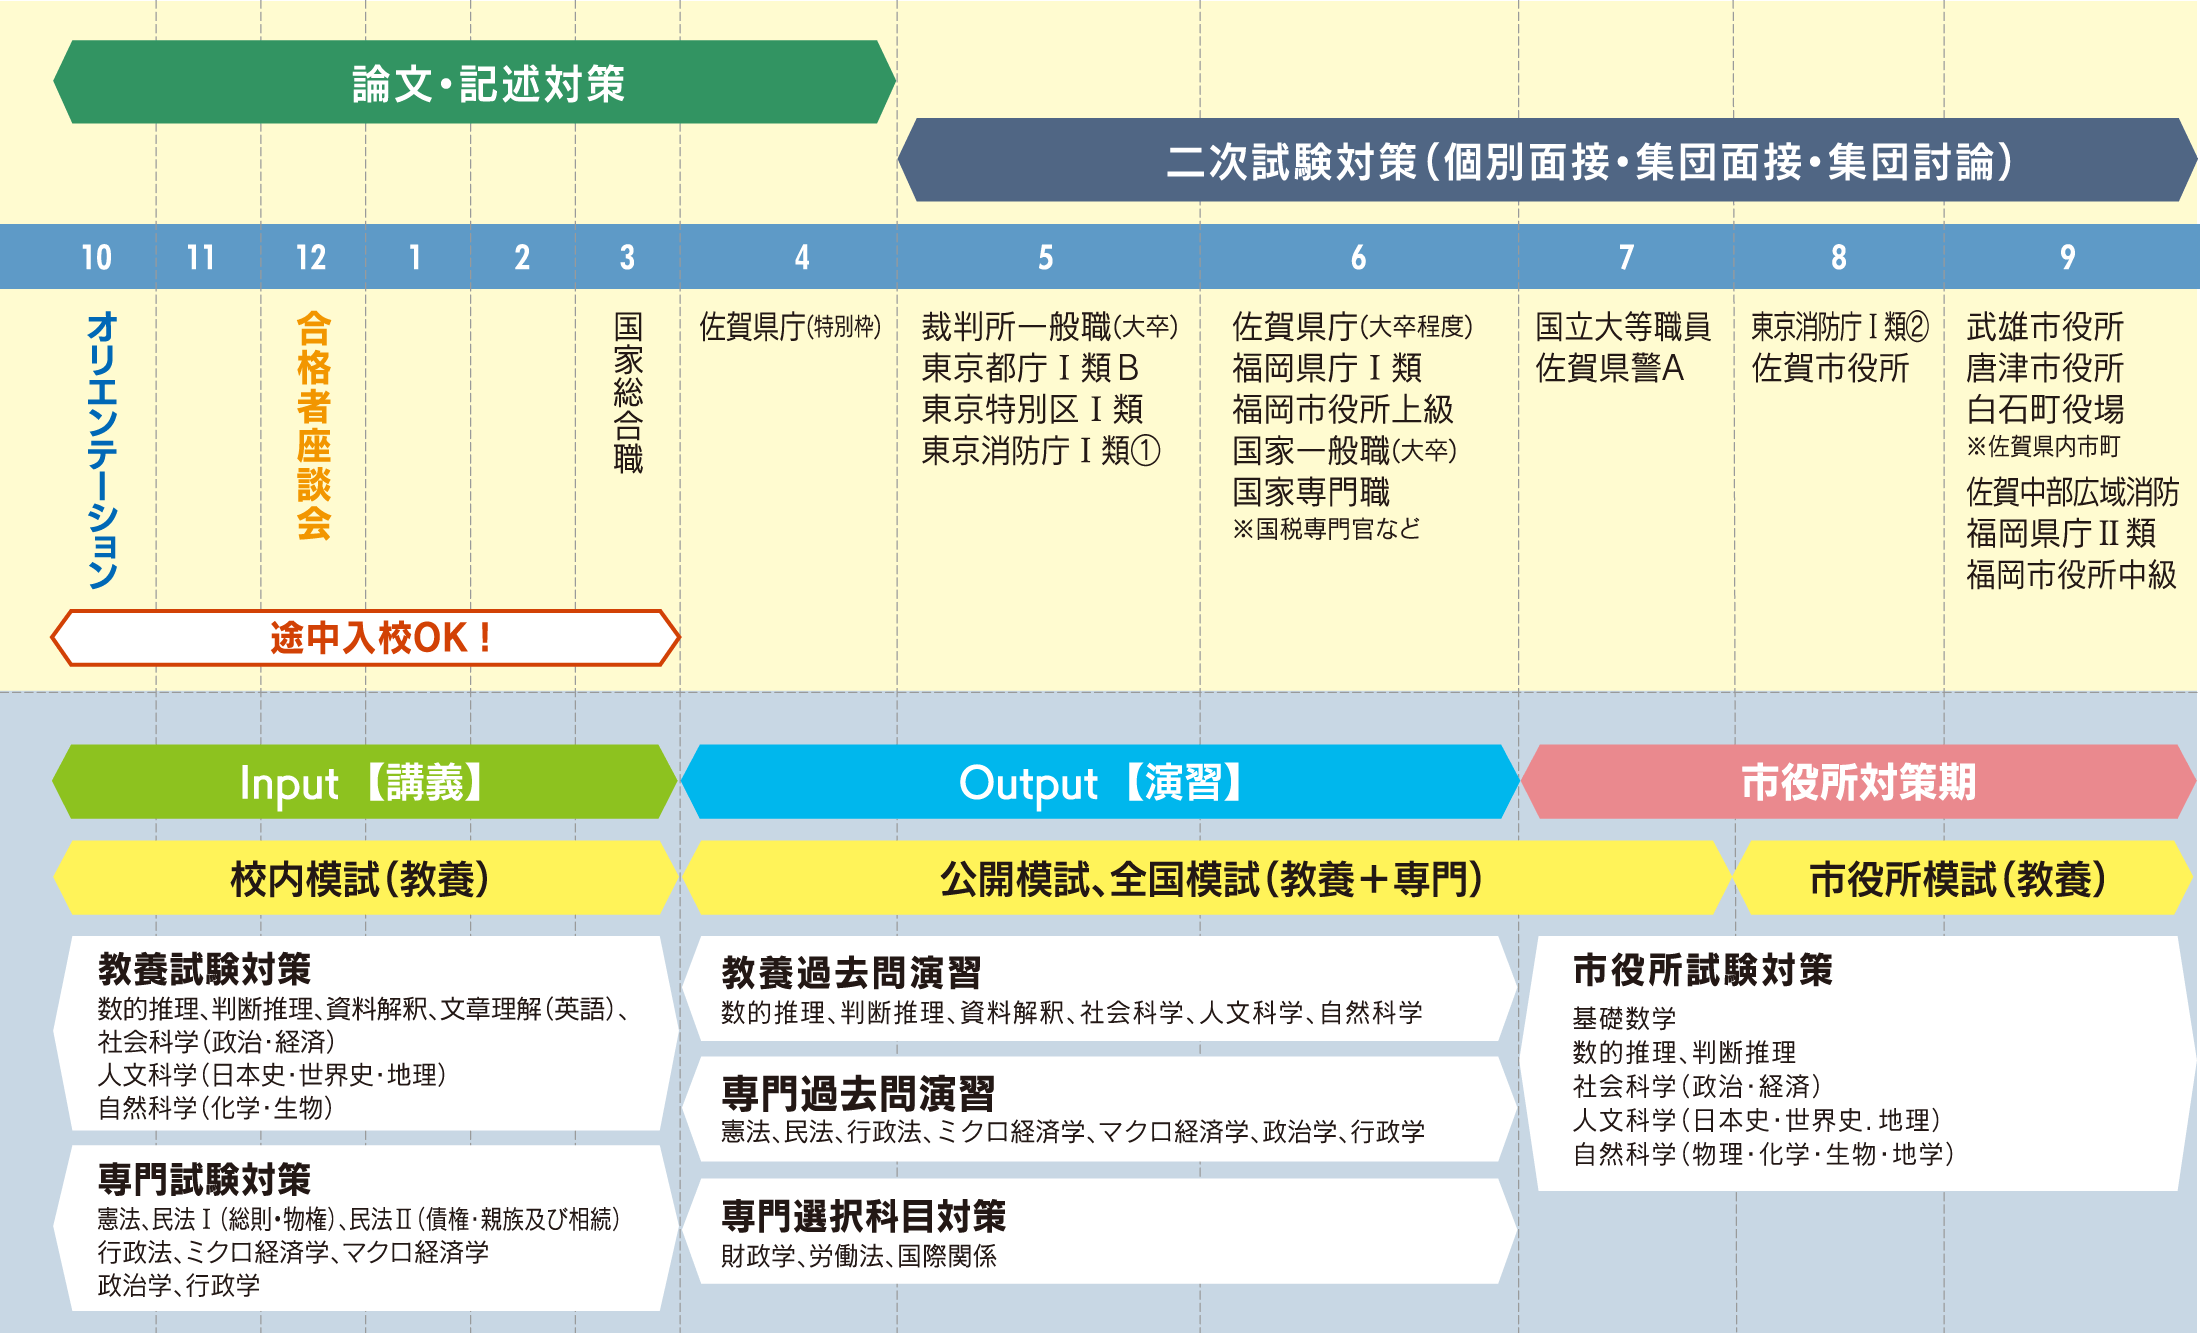Click the 教養過去問演習 heading
The width and height of the screenshot is (2200, 1333).
(x=851, y=972)
